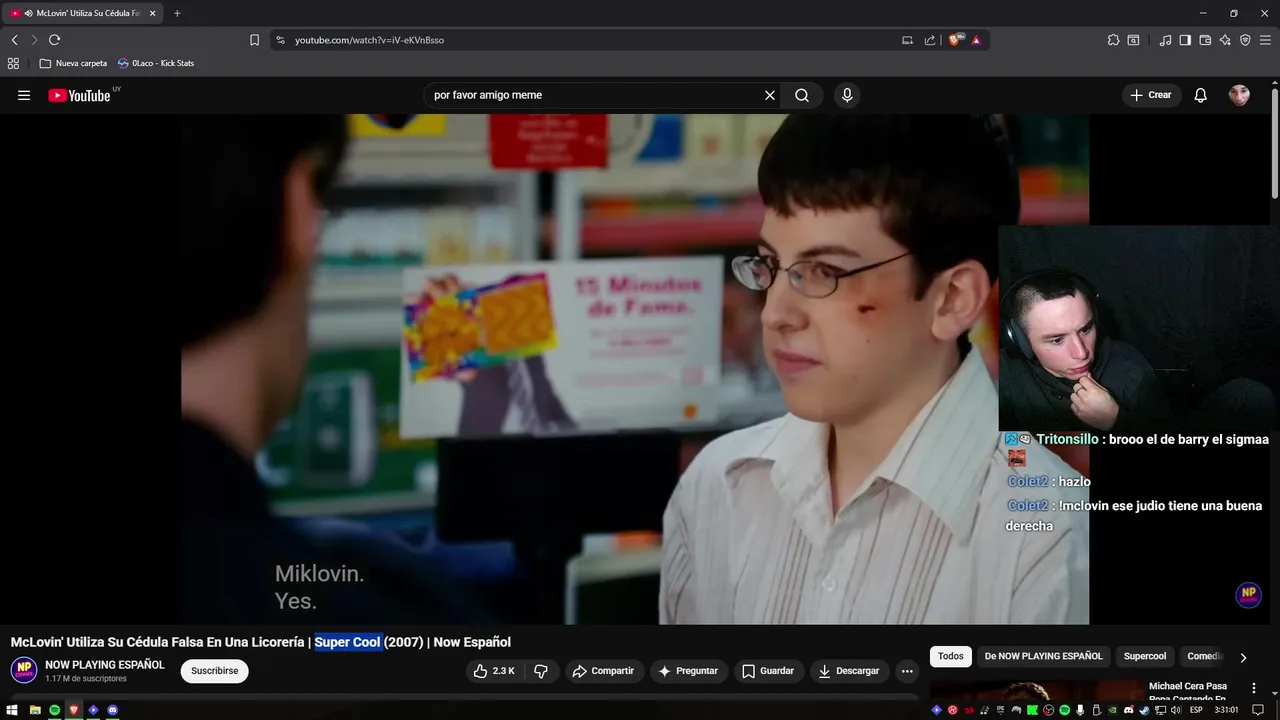The height and width of the screenshot is (720, 1280).
Task: Click the video player frame
Action: [635, 369]
